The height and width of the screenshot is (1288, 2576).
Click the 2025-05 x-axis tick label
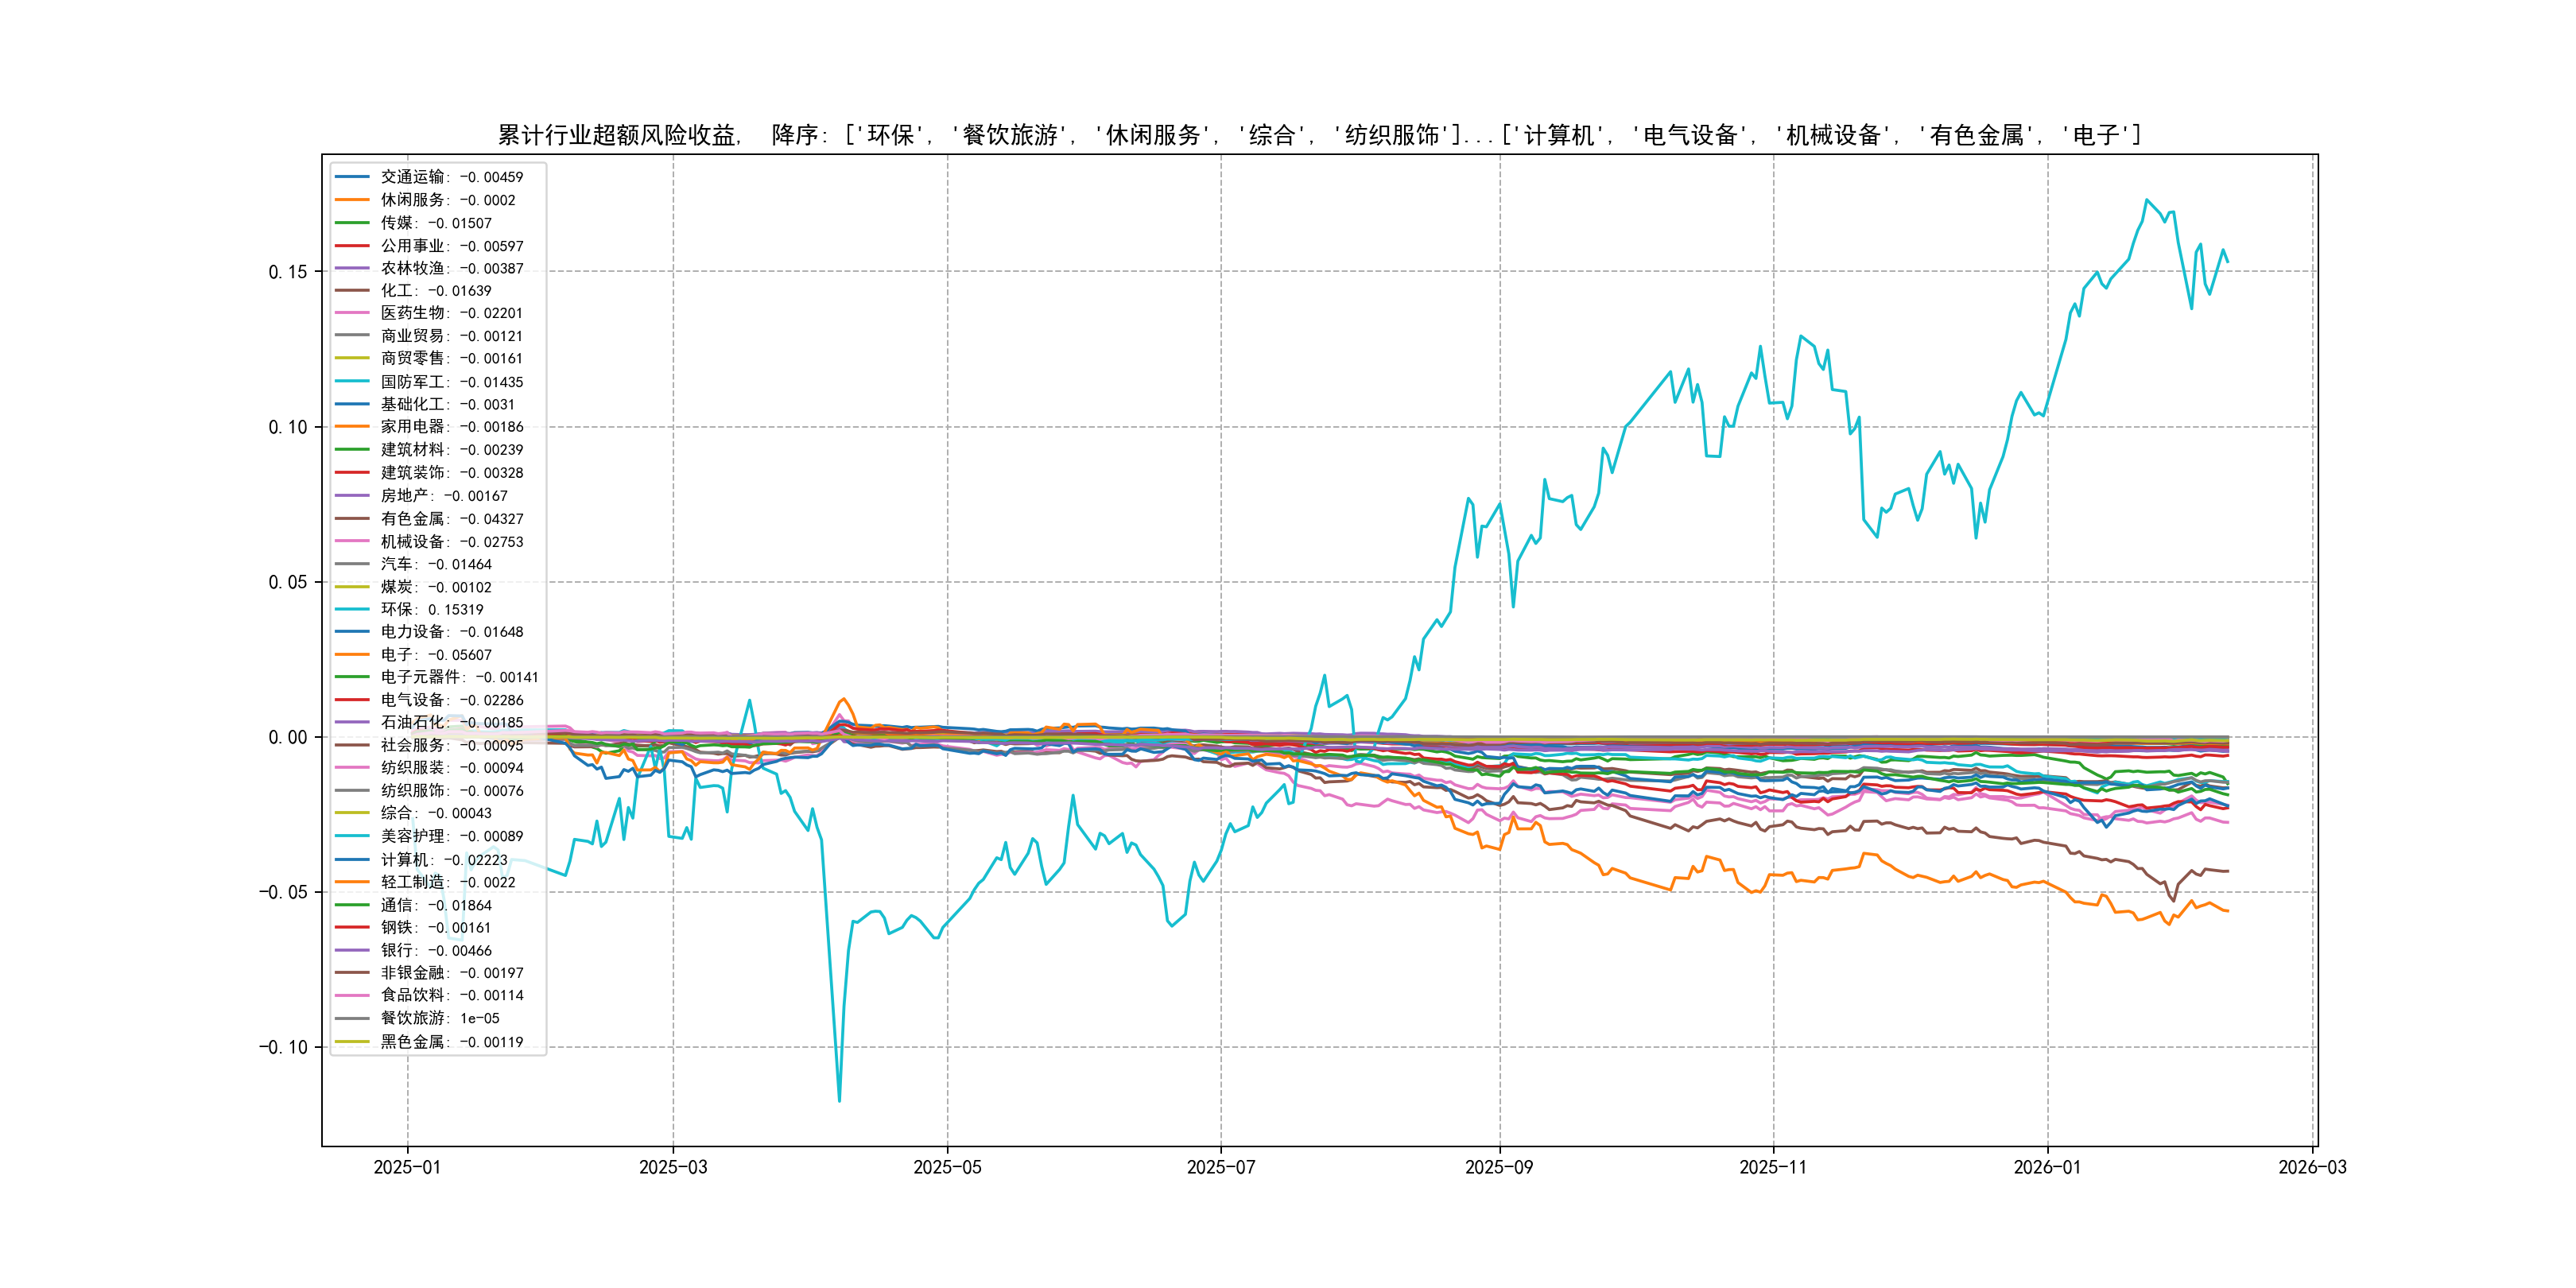pyautogui.click(x=947, y=1167)
